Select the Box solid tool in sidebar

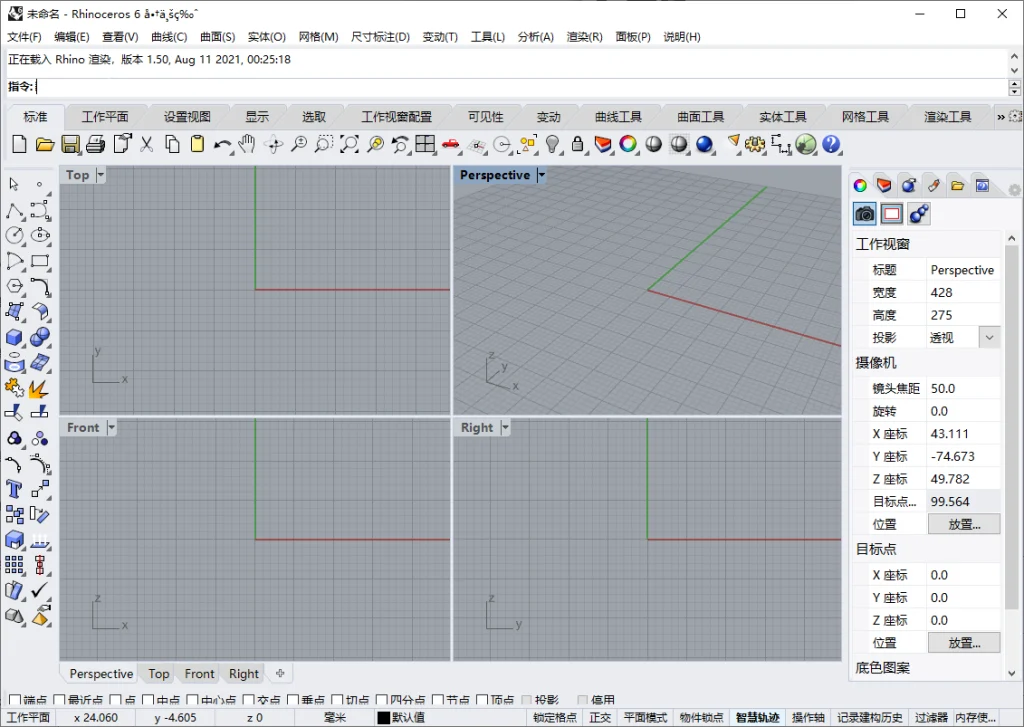pyautogui.click(x=14, y=337)
